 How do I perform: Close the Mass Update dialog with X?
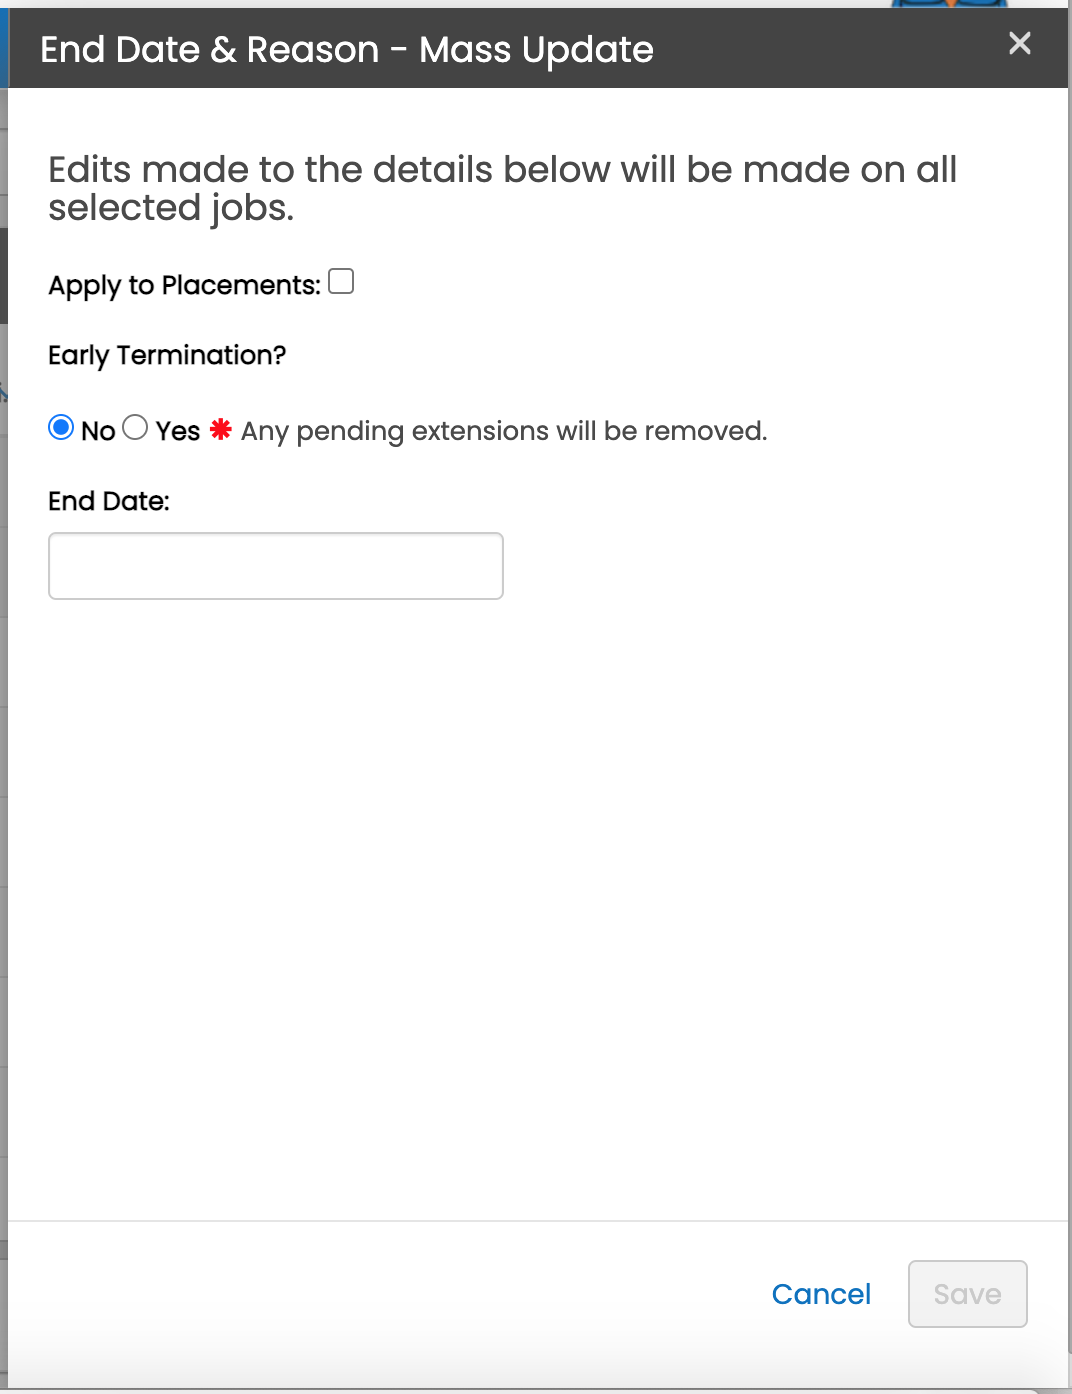click(x=1019, y=43)
